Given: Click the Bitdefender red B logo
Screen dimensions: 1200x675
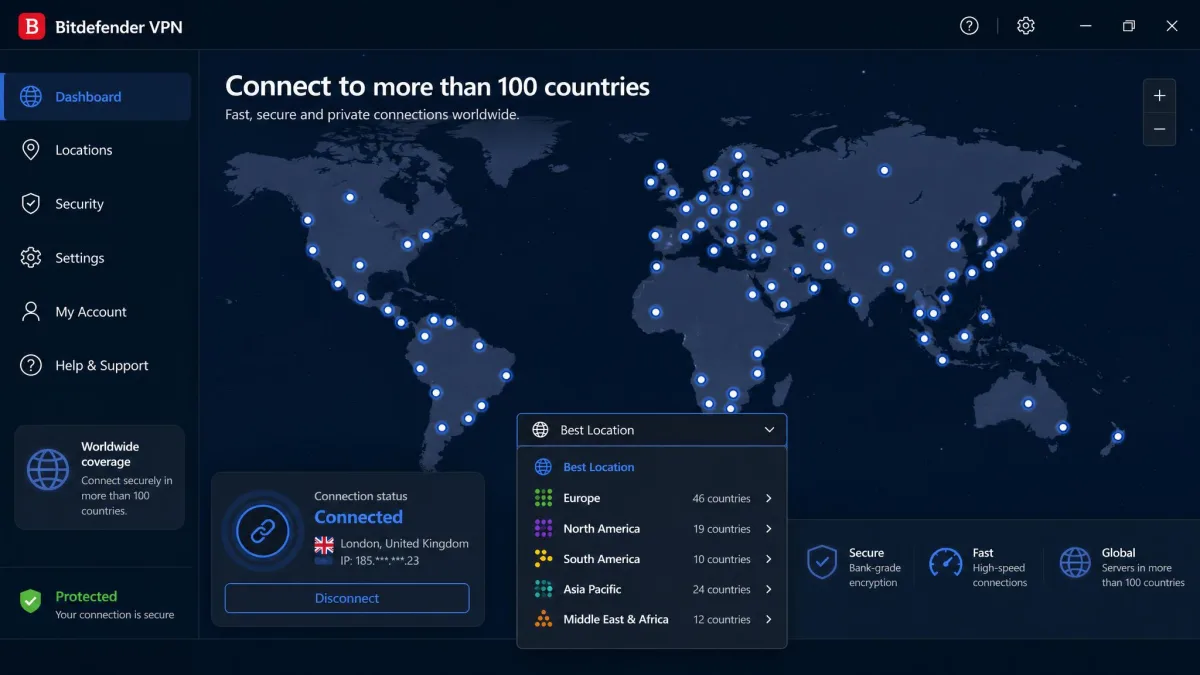Looking at the screenshot, I should click(32, 26).
